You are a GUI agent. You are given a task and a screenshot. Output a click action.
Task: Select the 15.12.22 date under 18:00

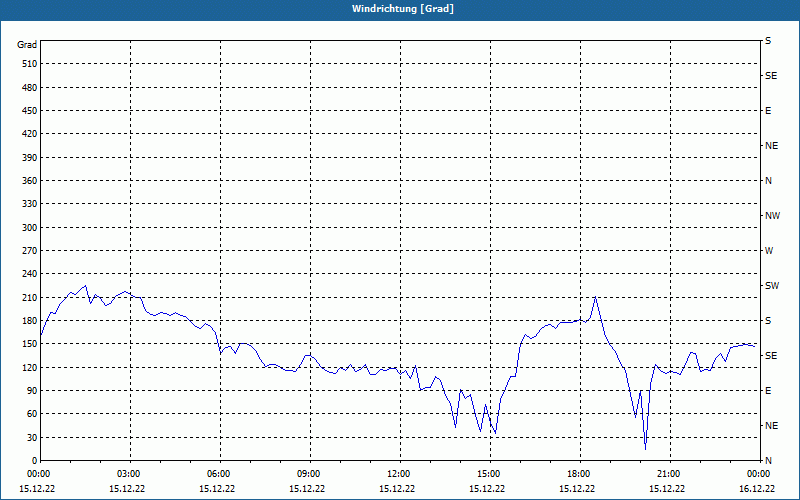pos(577,489)
